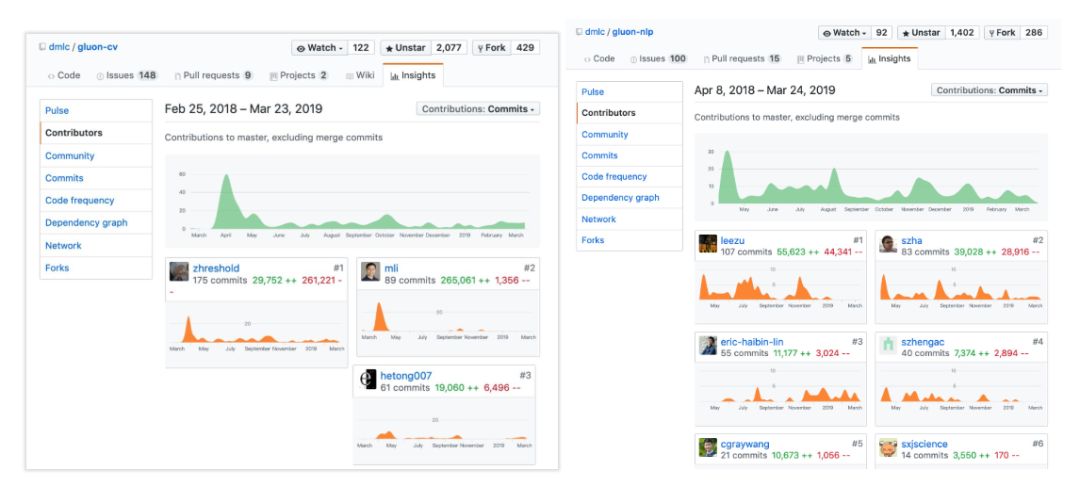Screen dimensions: 1080x503
Task: Click the 1,402 stargazers count
Action: 962,32
